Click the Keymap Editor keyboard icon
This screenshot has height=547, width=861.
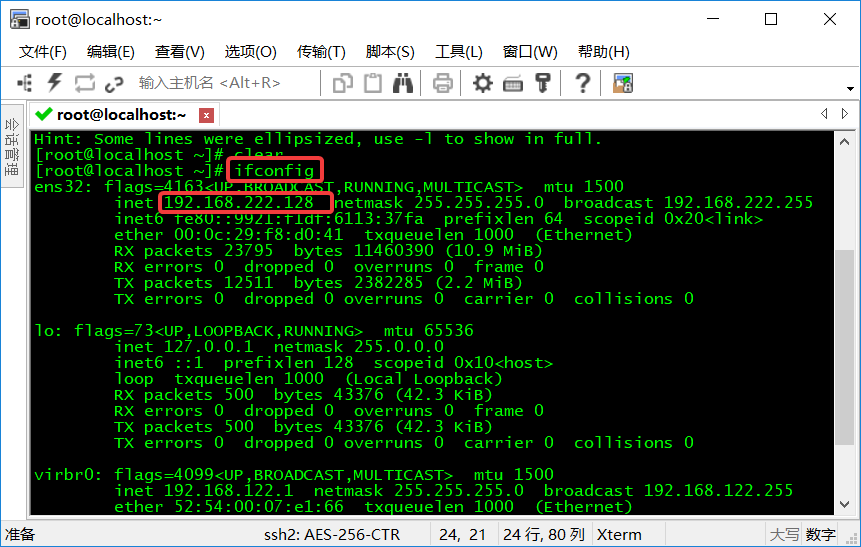[513, 84]
